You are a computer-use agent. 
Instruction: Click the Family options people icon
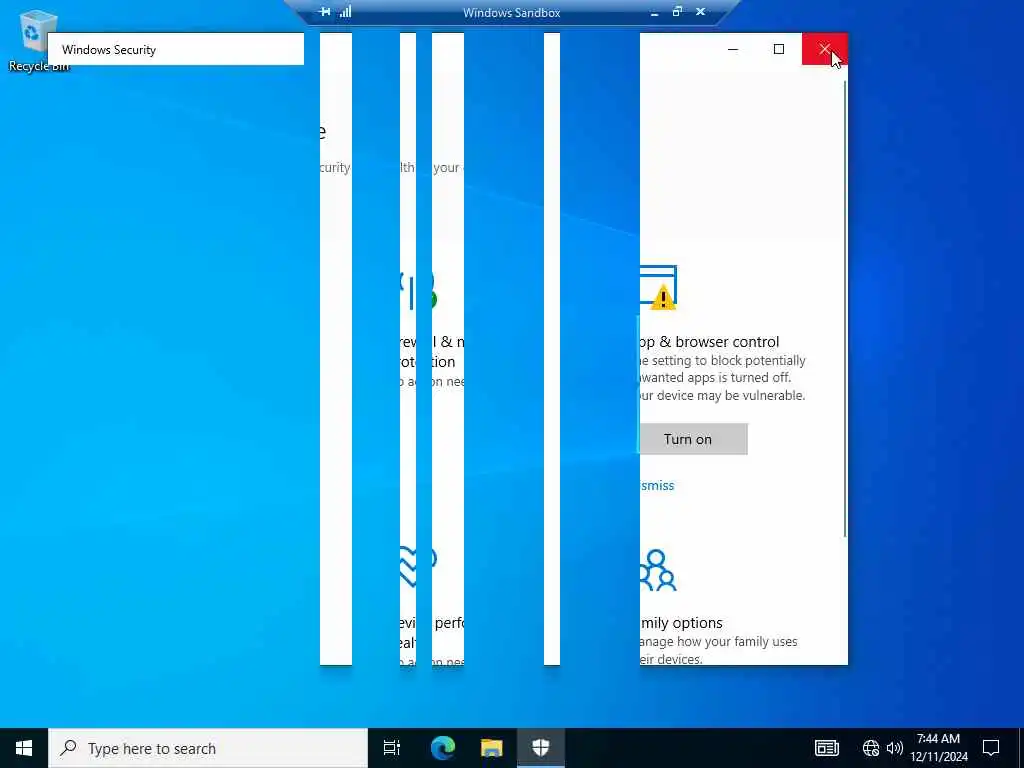click(x=658, y=570)
